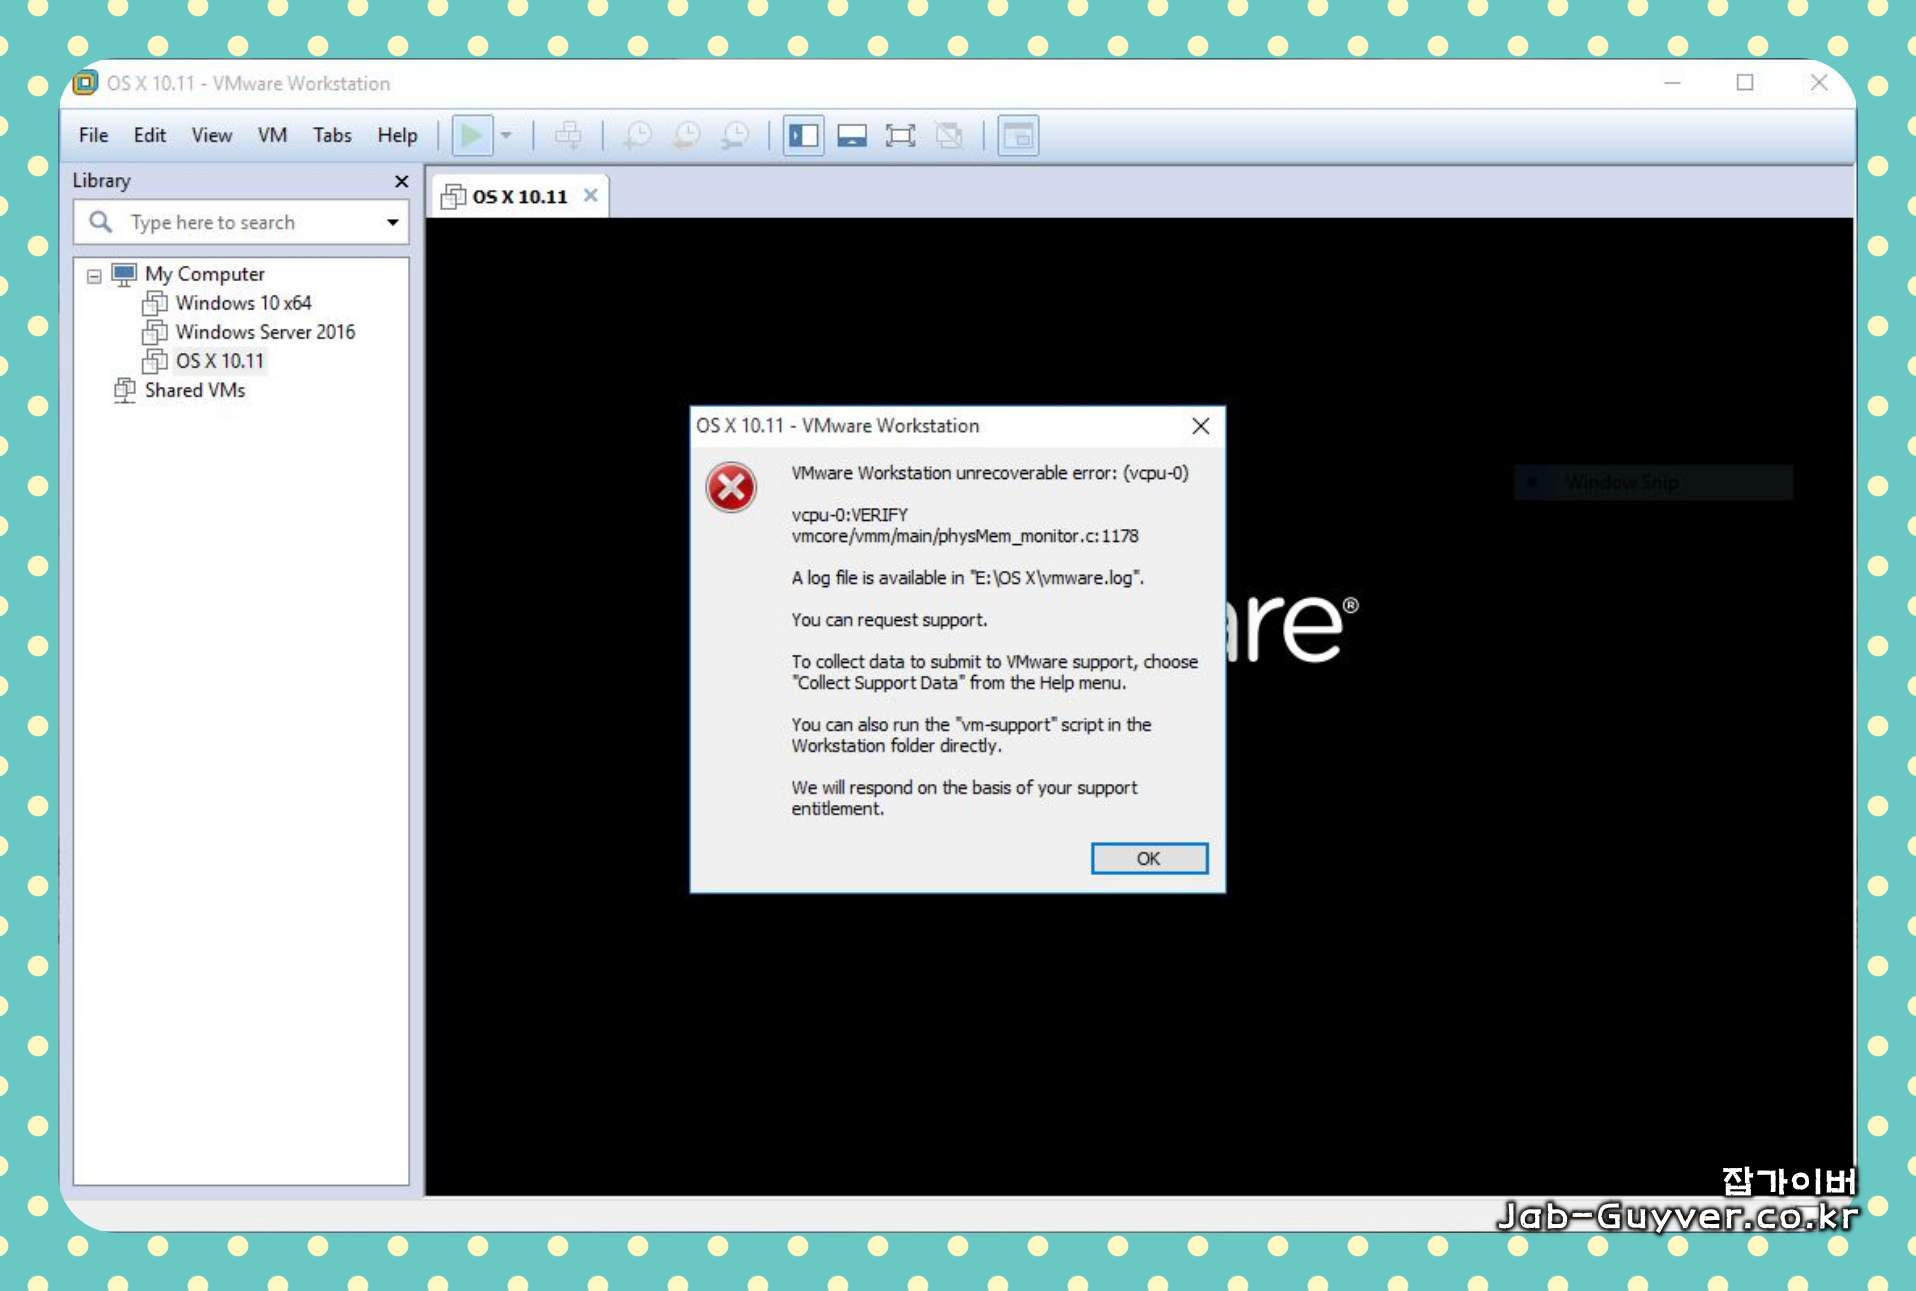Select Shared VMs in the library
Image resolution: width=1916 pixels, height=1291 pixels.
click(x=195, y=389)
